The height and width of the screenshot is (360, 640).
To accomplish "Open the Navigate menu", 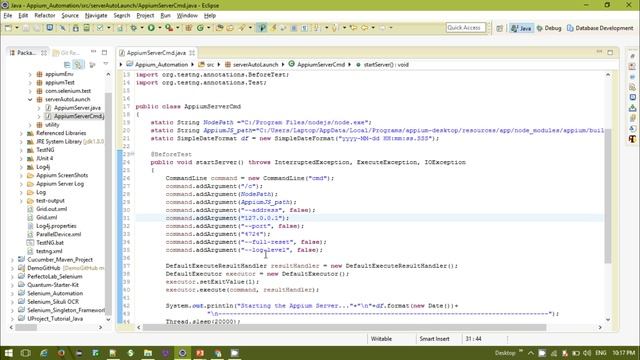I will click(96, 16).
